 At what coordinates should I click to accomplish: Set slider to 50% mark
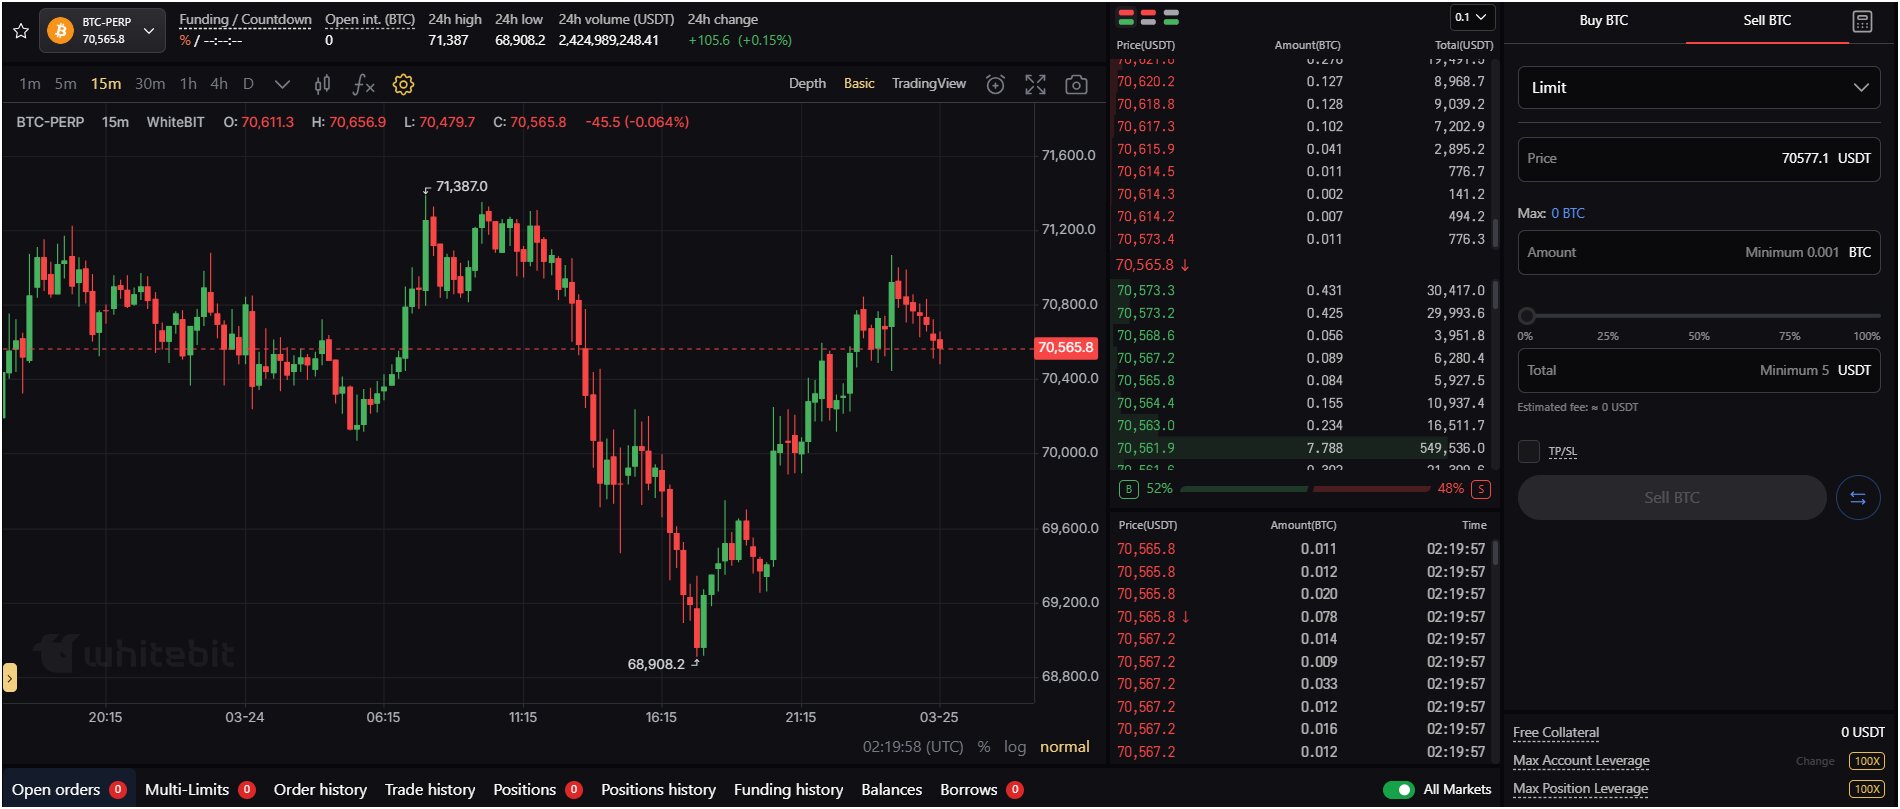coord(1699,336)
